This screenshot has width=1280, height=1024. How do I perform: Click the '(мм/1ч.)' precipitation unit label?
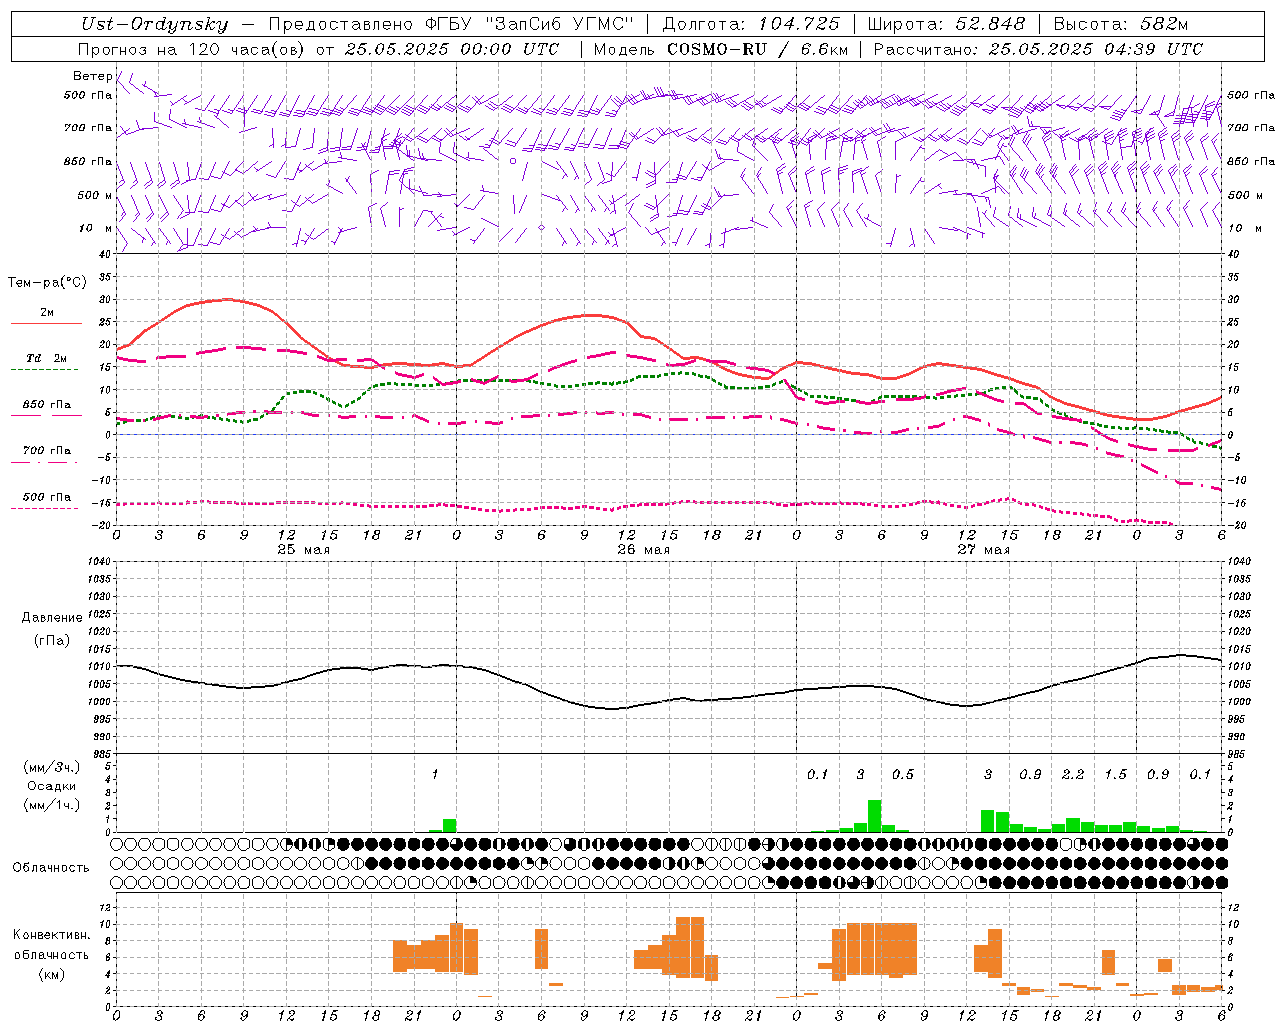coord(52,805)
